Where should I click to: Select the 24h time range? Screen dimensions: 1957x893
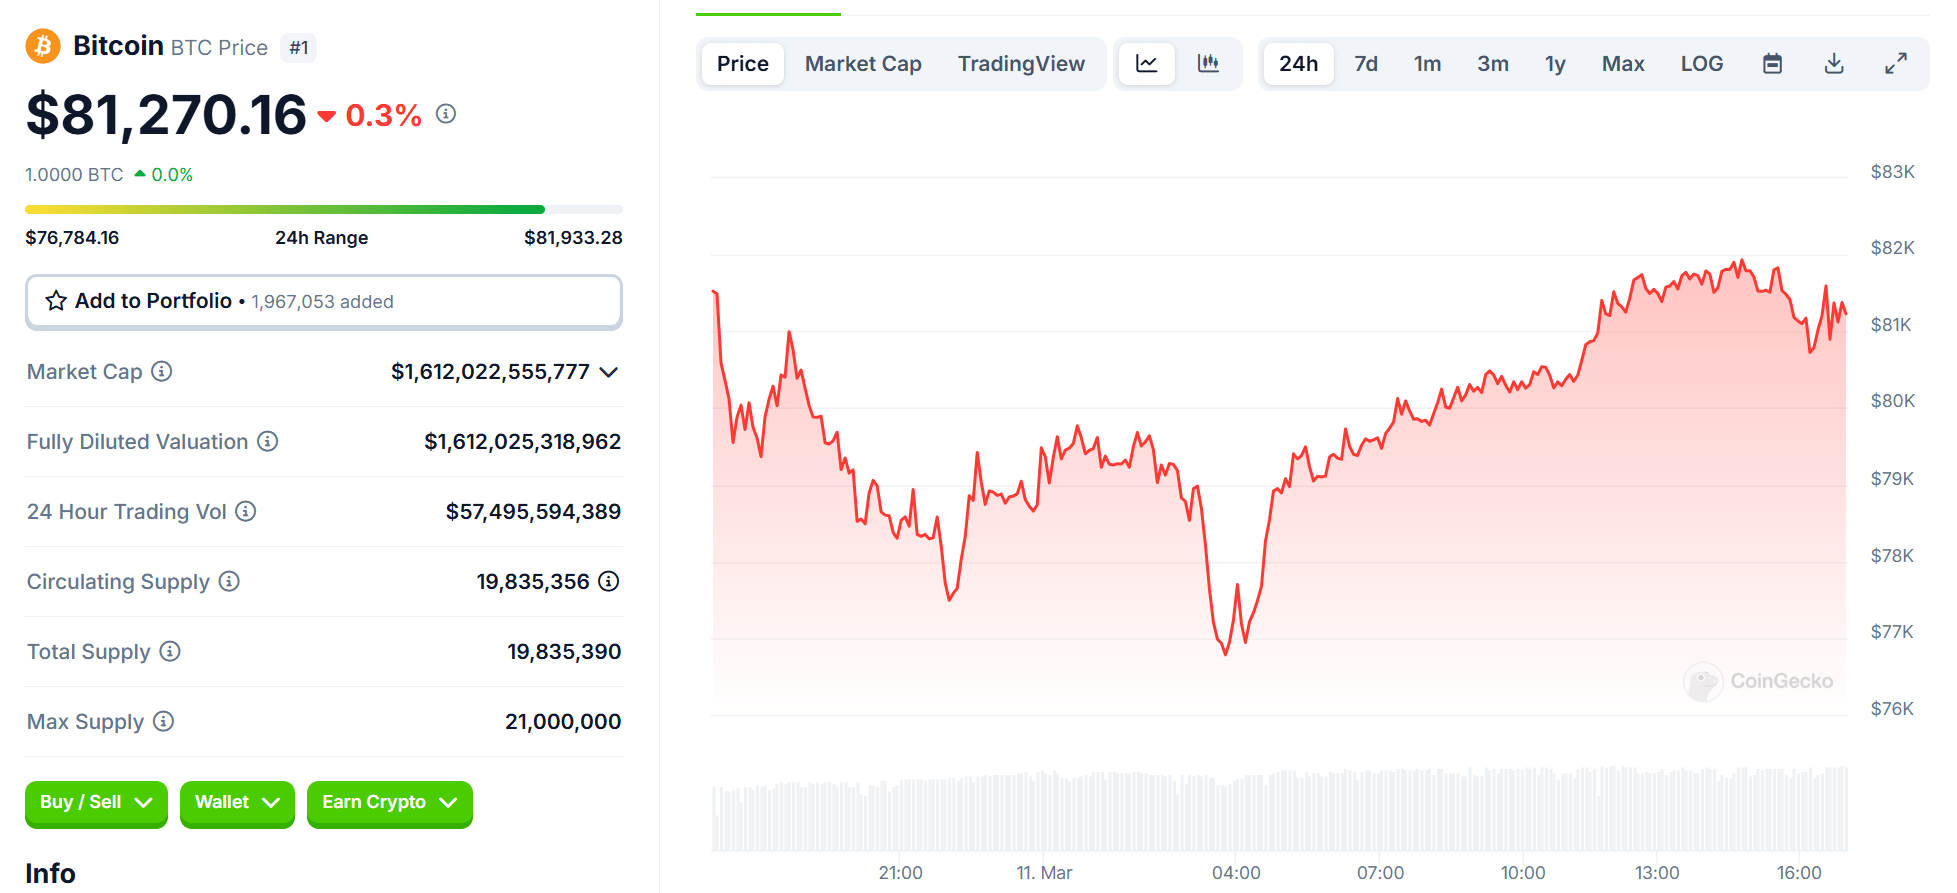pyautogui.click(x=1298, y=64)
